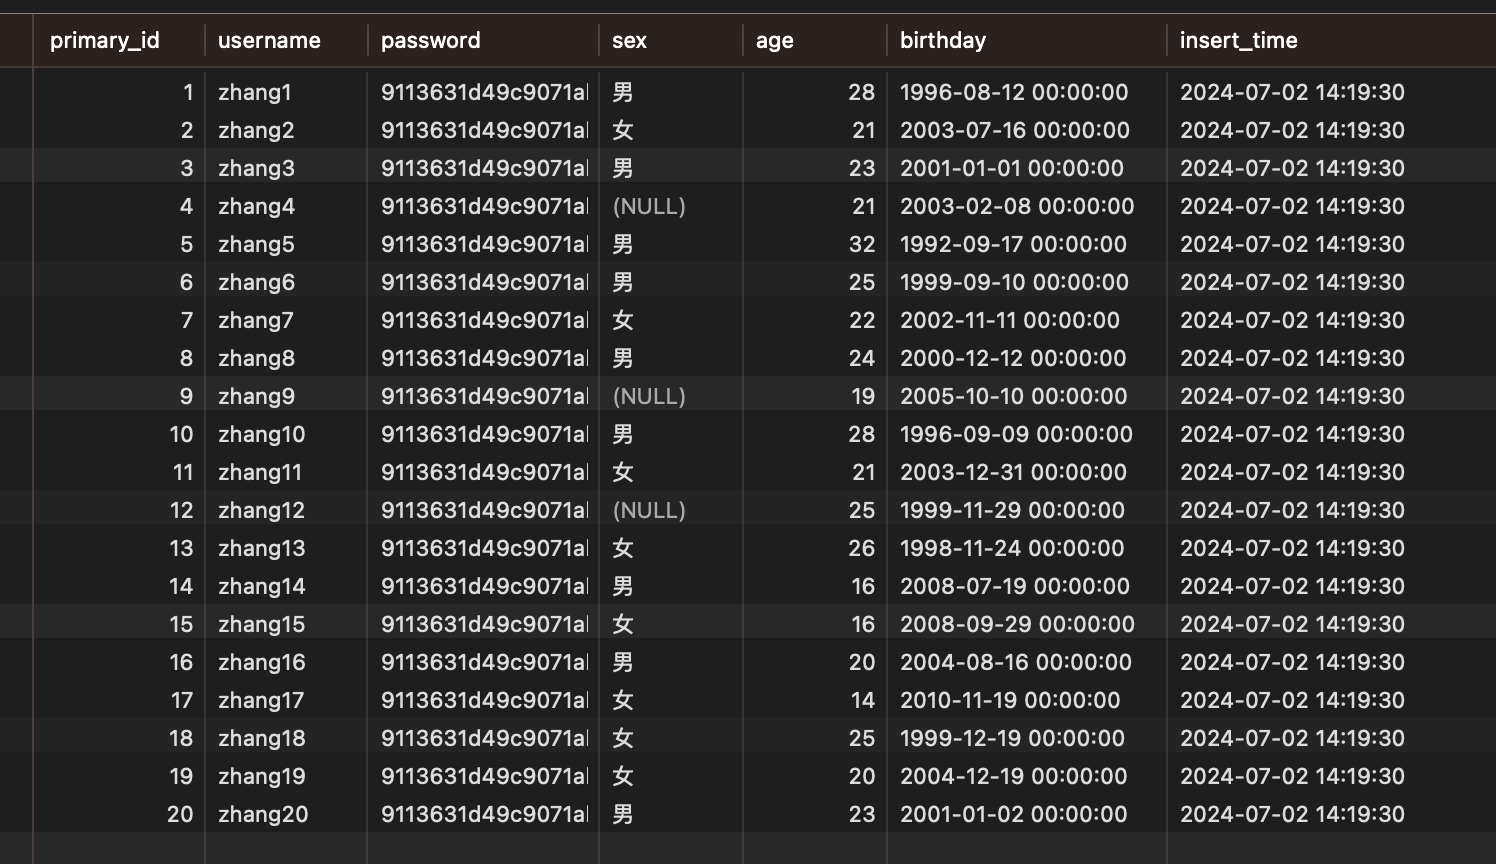Select the username cell zhang1
Image resolution: width=1496 pixels, height=864 pixels.
click(x=255, y=93)
